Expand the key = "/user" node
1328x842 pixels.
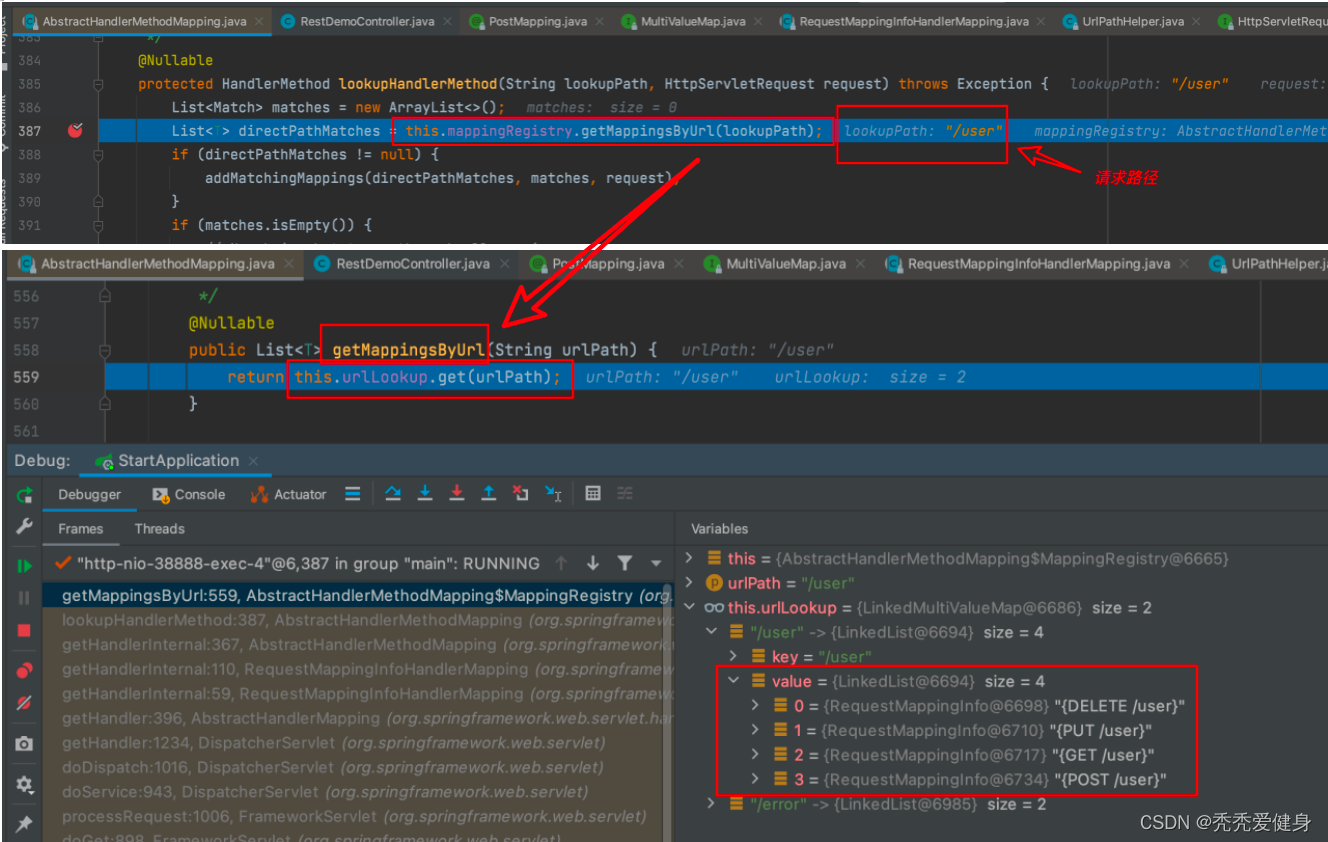734,656
